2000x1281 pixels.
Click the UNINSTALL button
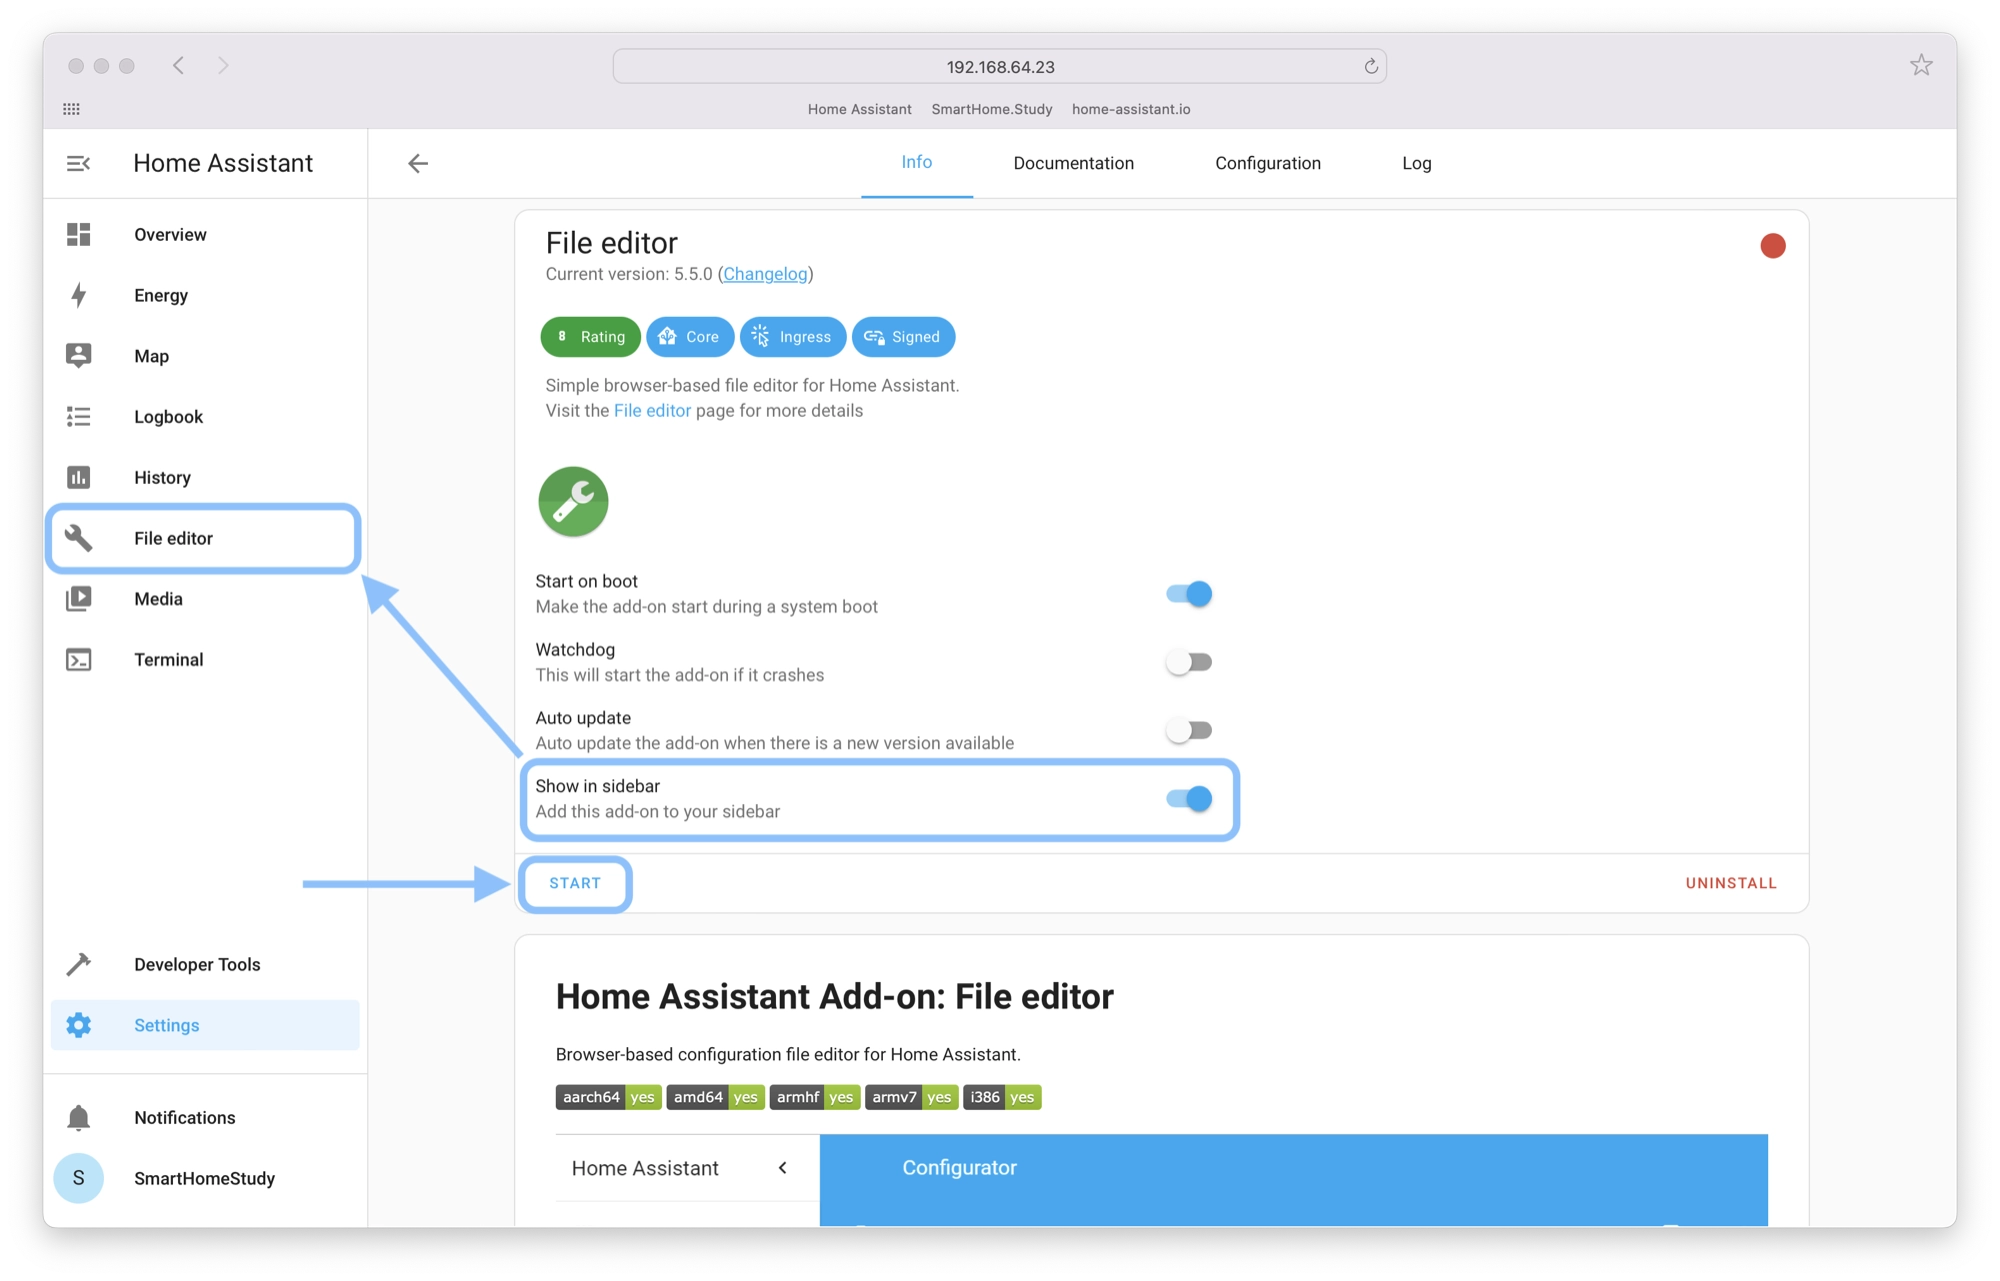1731,884
